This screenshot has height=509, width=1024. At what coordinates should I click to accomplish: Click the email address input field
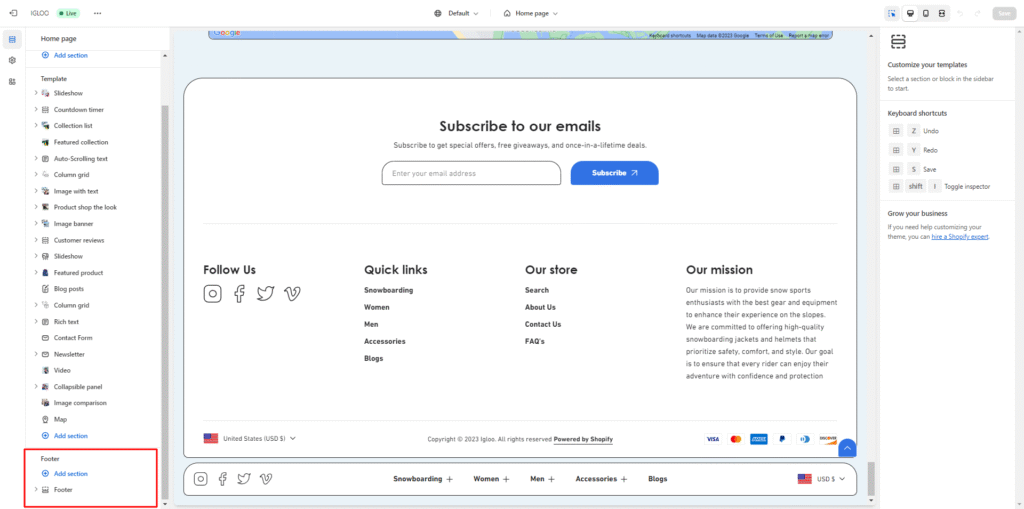click(471, 173)
